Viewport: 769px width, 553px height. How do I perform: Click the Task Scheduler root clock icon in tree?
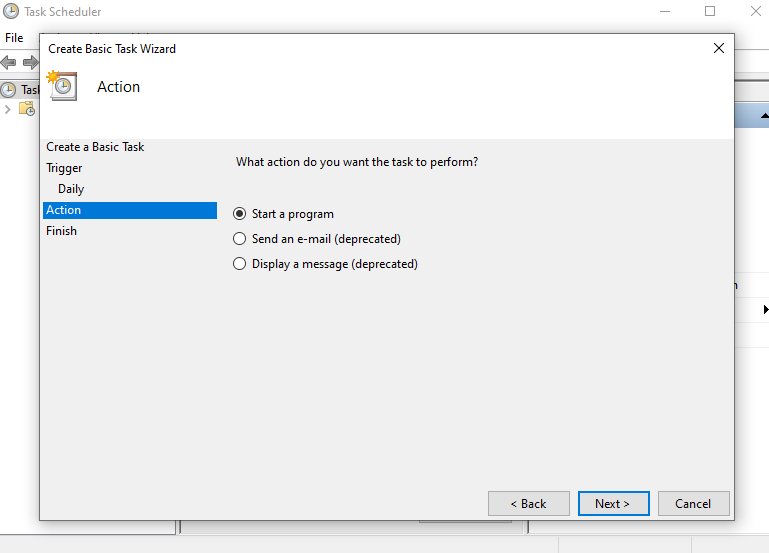pyautogui.click(x=9, y=89)
